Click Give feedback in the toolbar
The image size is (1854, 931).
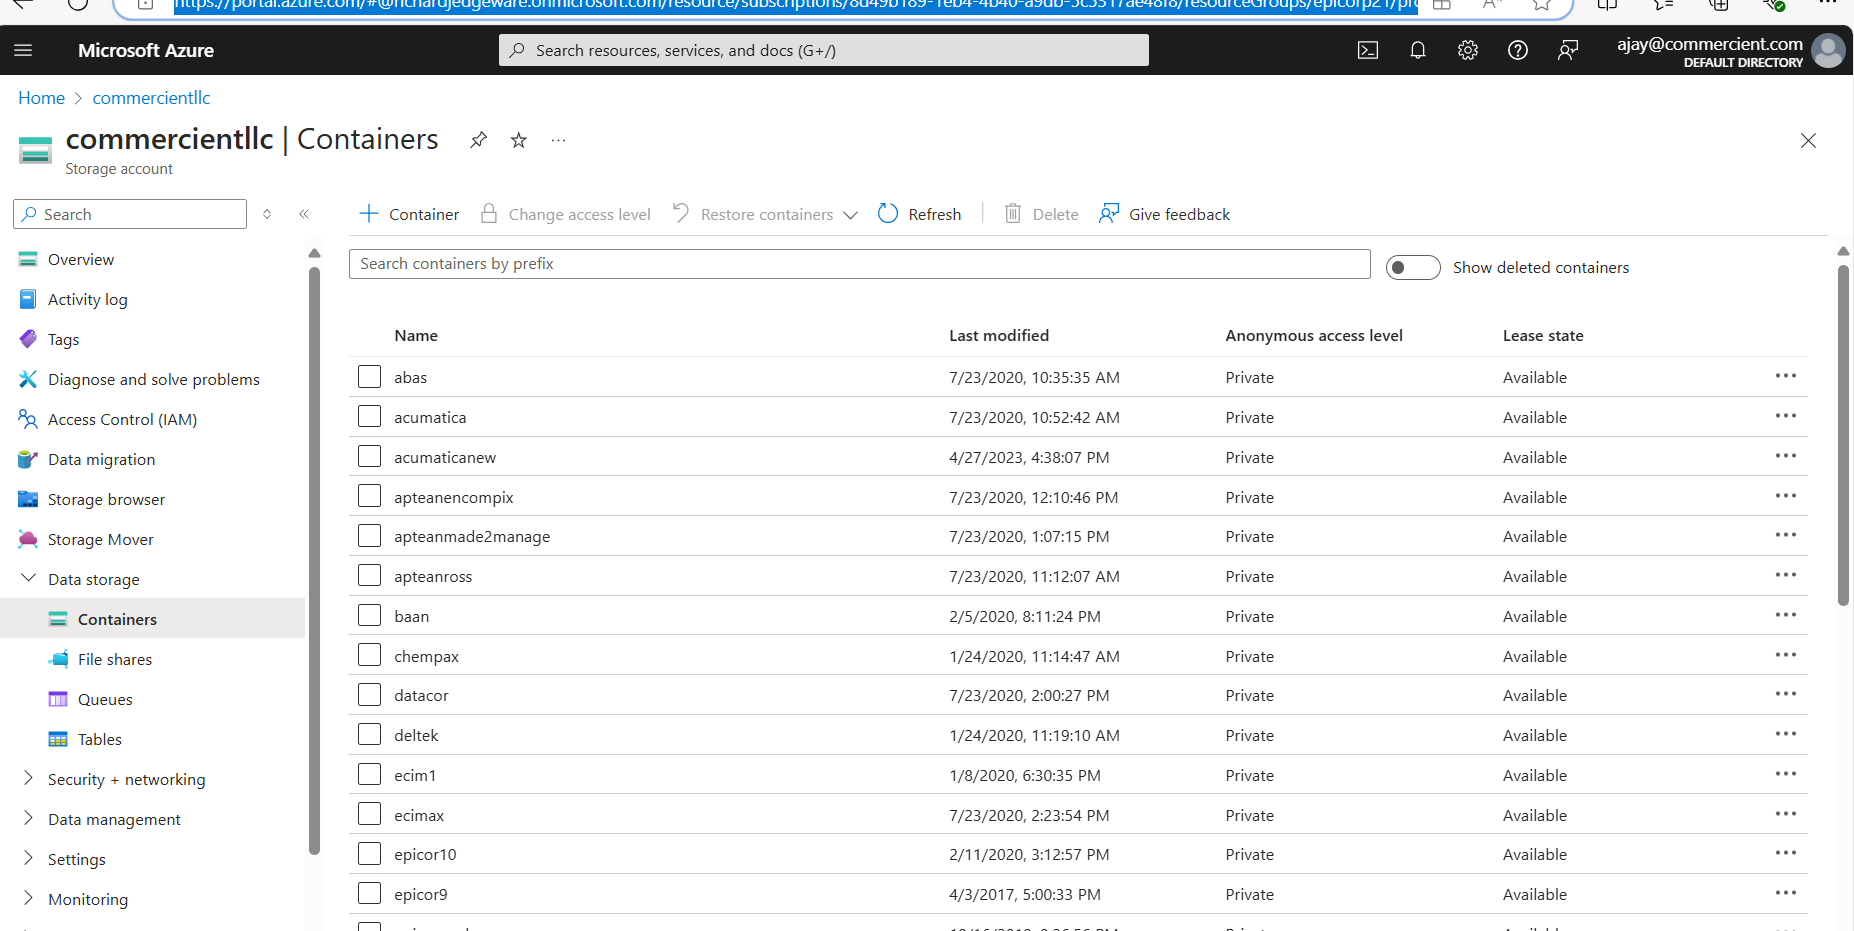point(1164,214)
